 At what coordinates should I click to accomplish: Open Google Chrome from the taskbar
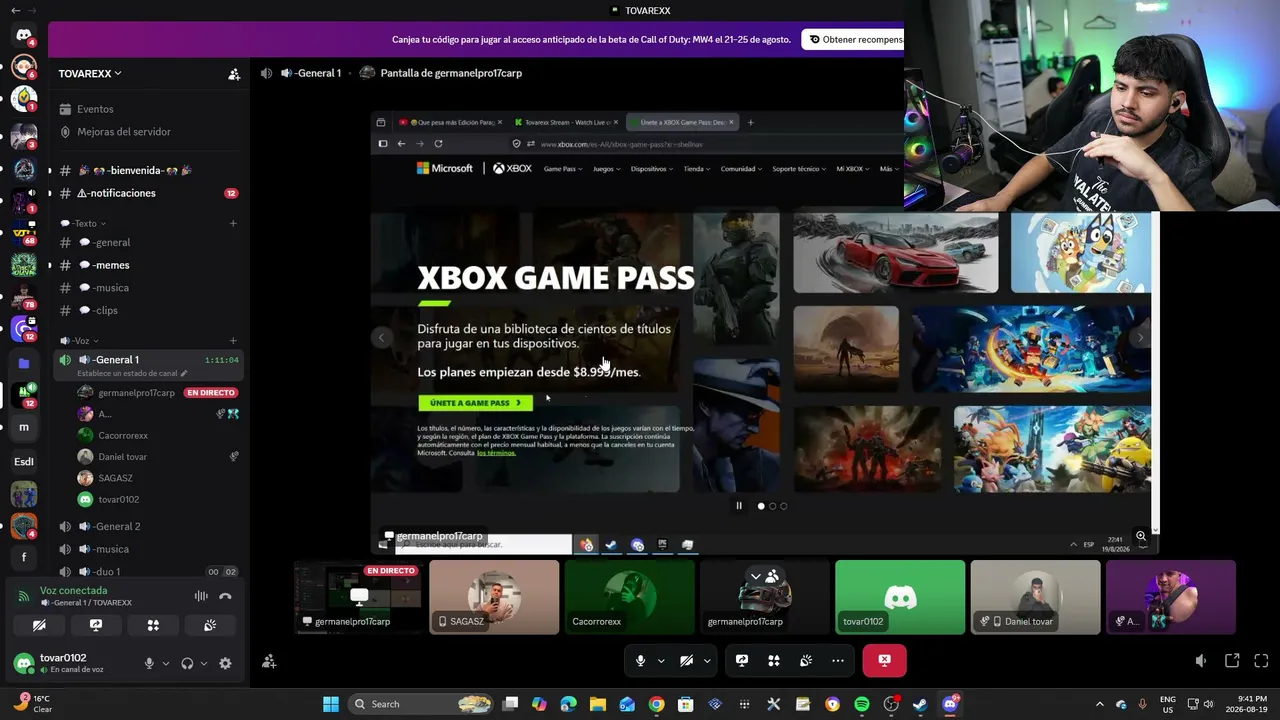tap(656, 704)
